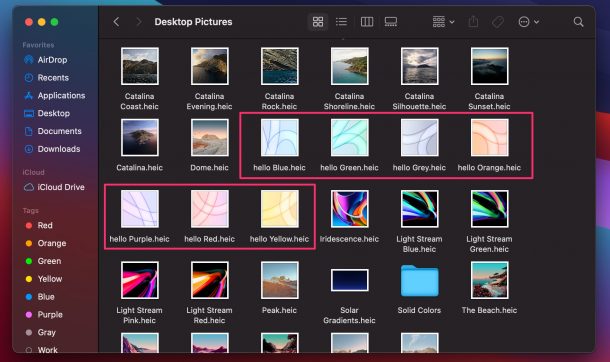The width and height of the screenshot is (610, 362).
Task: Open Applications in the sidebar
Action: pos(54,96)
